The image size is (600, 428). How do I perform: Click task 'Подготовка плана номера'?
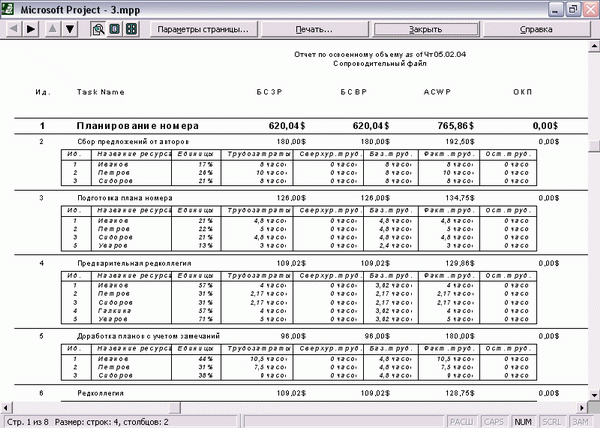125,198
